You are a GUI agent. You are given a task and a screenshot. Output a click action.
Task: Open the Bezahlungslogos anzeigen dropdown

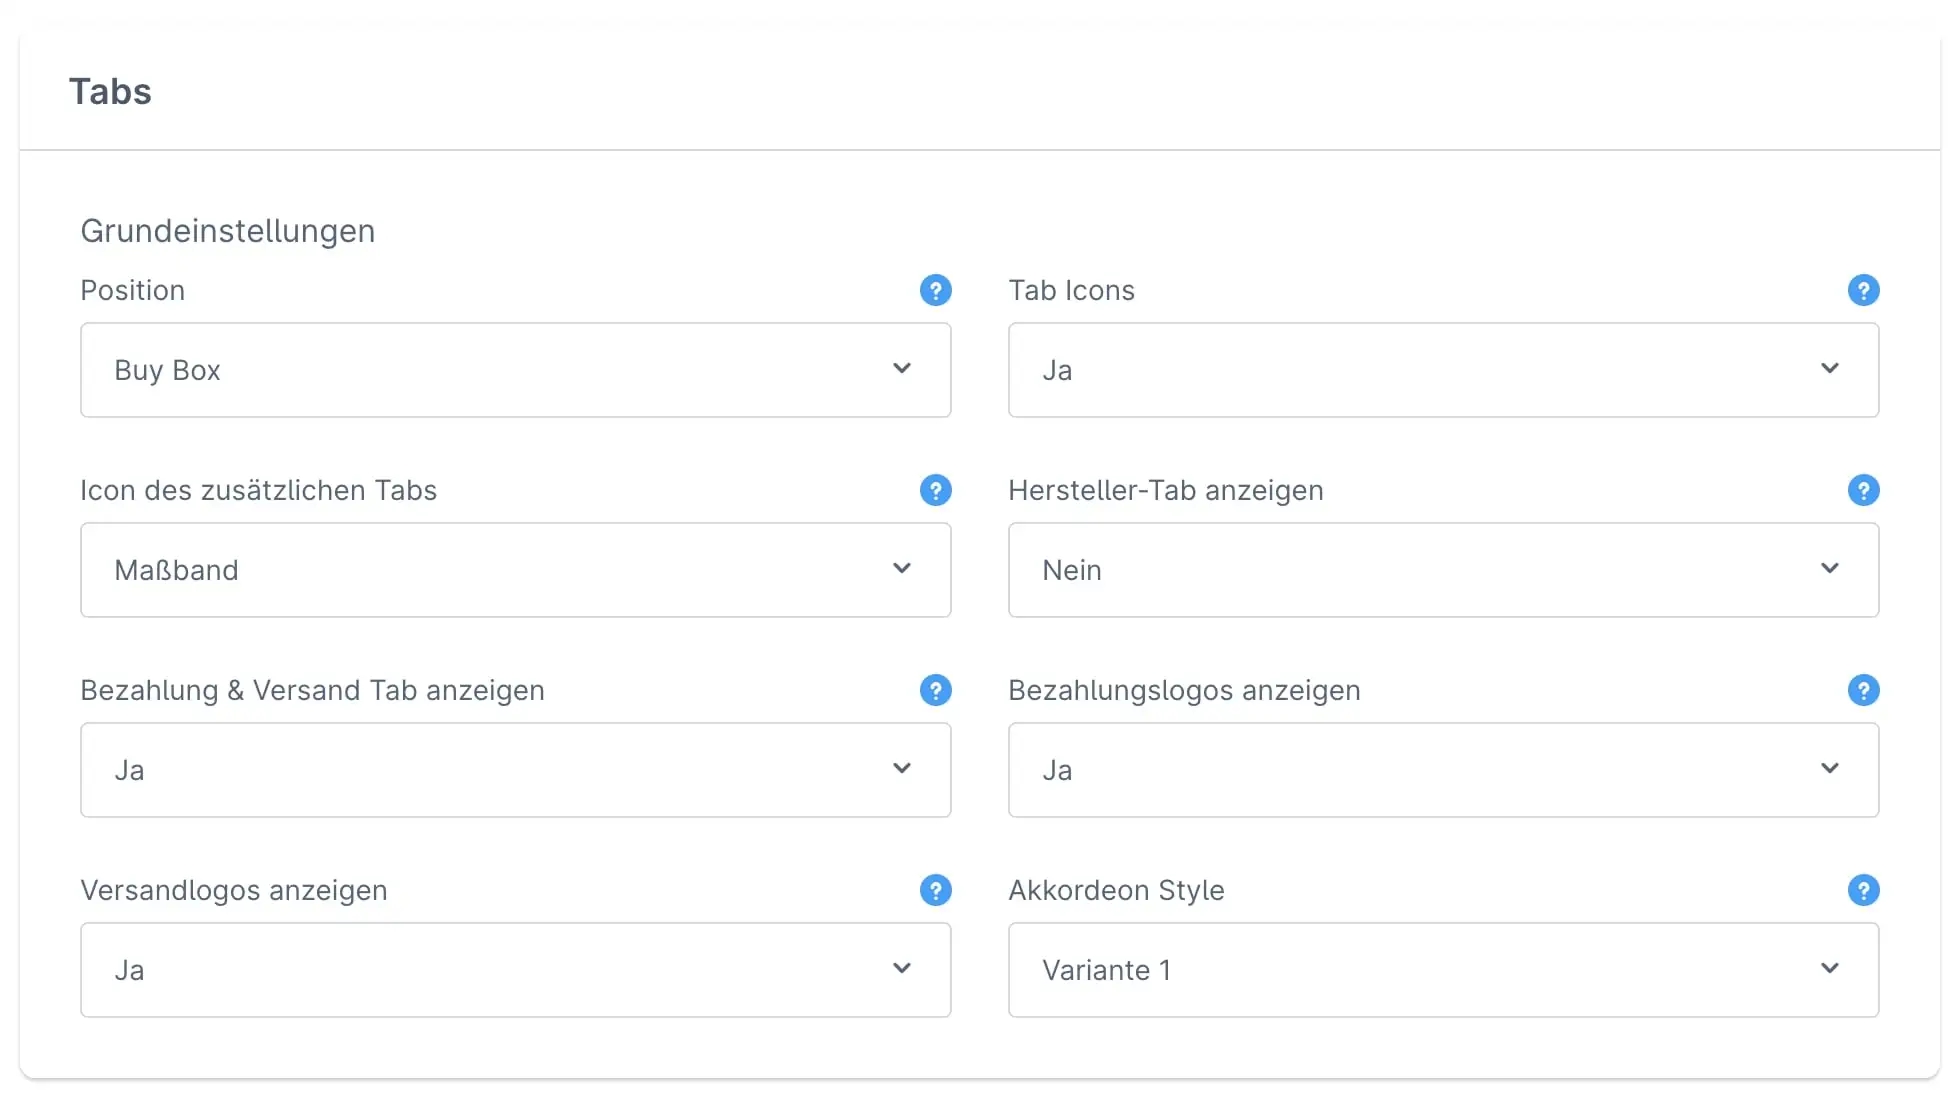(x=1443, y=770)
